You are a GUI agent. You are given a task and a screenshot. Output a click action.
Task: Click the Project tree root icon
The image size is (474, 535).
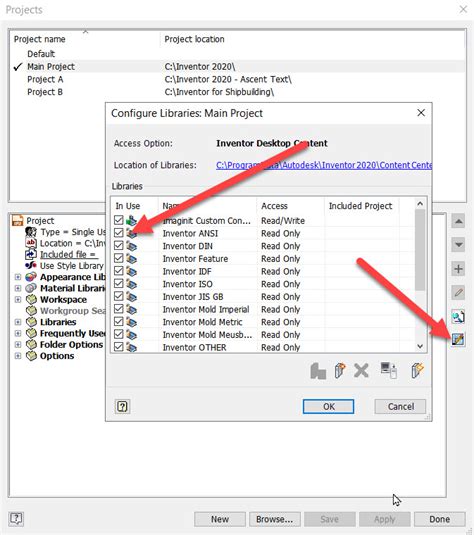pyautogui.click(x=17, y=220)
